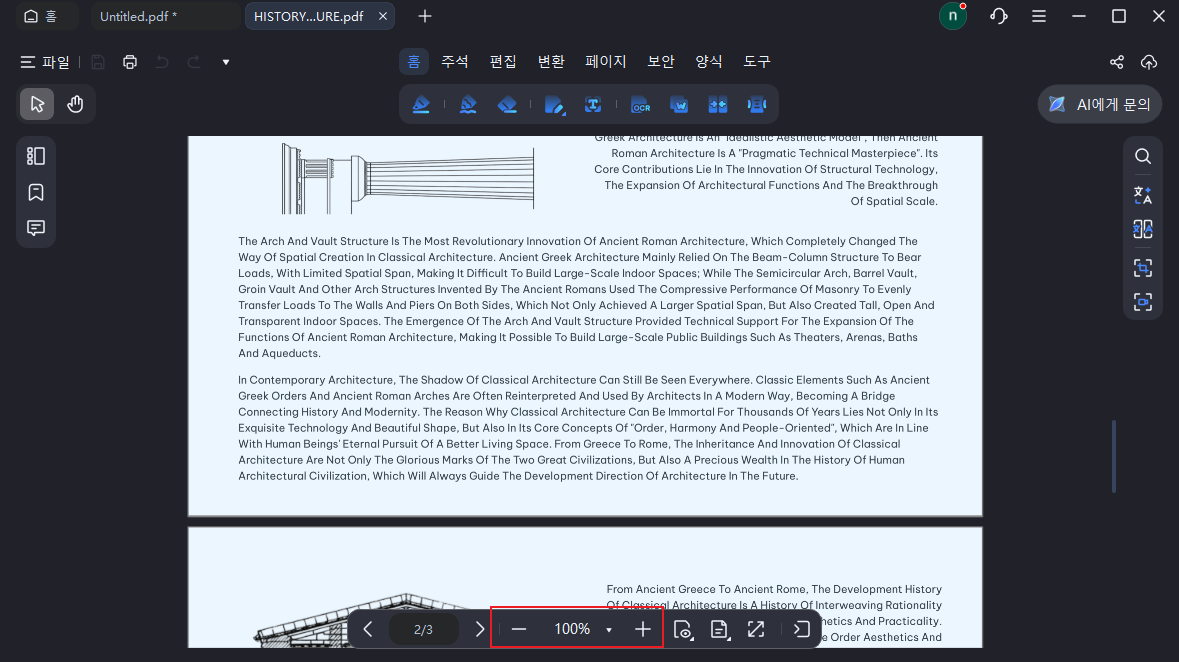Open the 파일 menu
1179x662 pixels.
point(45,62)
